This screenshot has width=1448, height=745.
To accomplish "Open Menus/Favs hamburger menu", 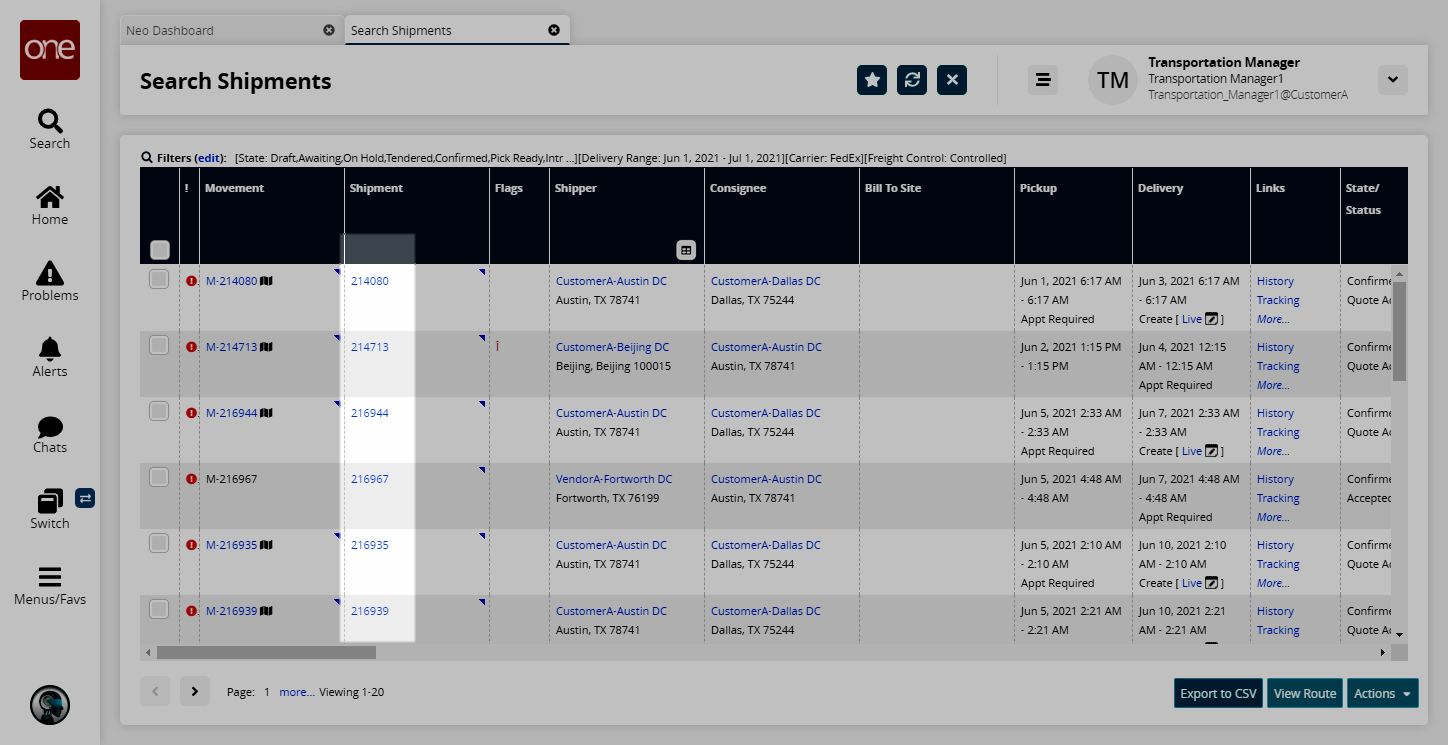I will (49, 578).
